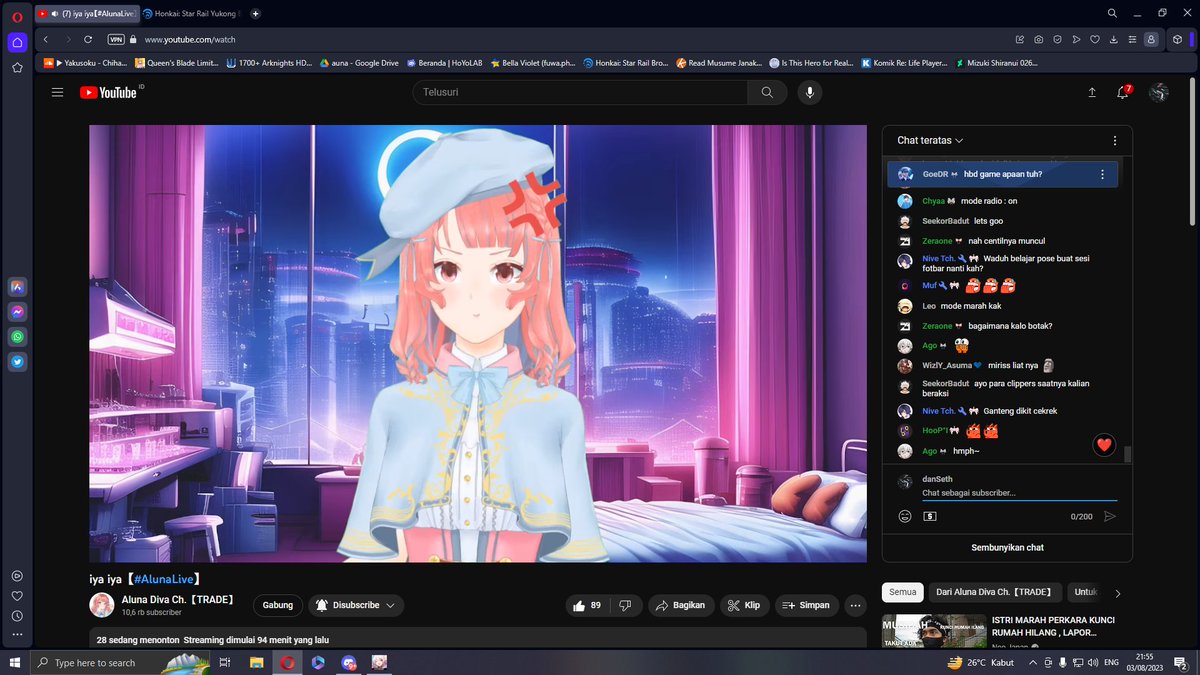Viewport: 1200px width, 675px height.
Task: Like the video with thumbs up
Action: 587,605
